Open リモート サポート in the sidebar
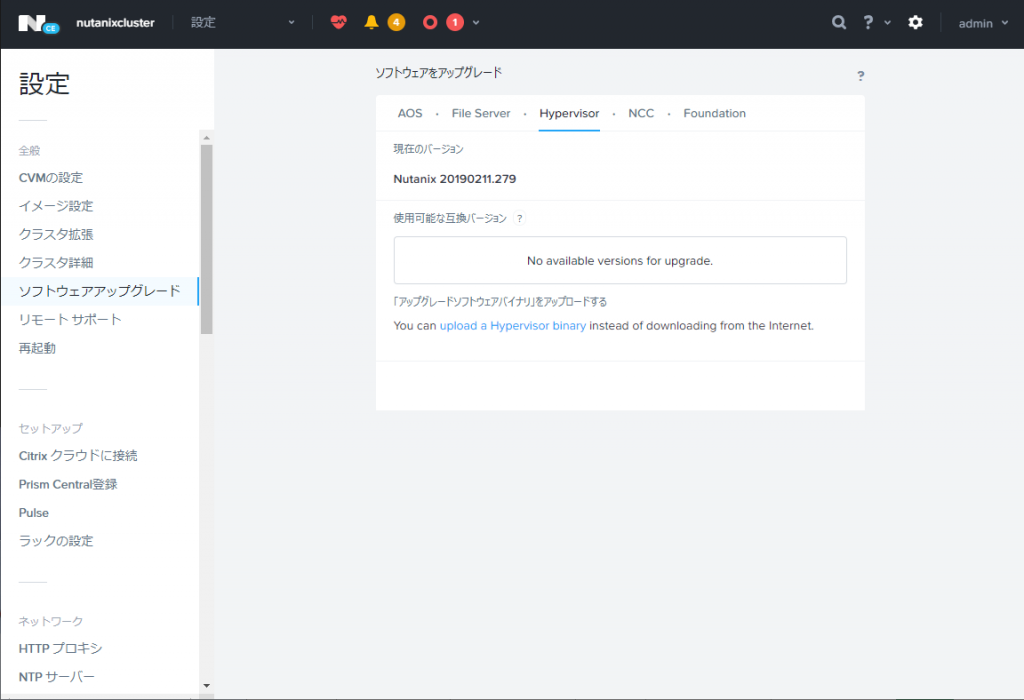1024x700 pixels. pyautogui.click(x=70, y=319)
